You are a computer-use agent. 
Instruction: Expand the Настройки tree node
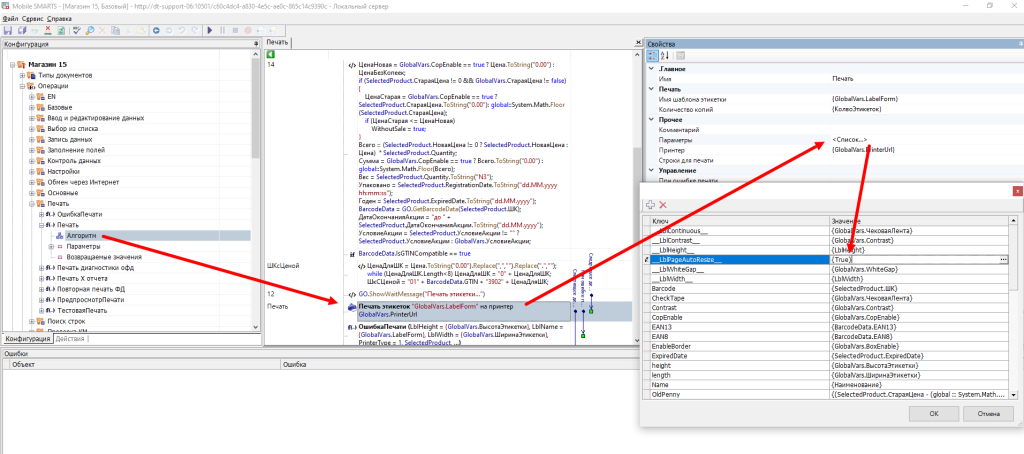[31, 172]
